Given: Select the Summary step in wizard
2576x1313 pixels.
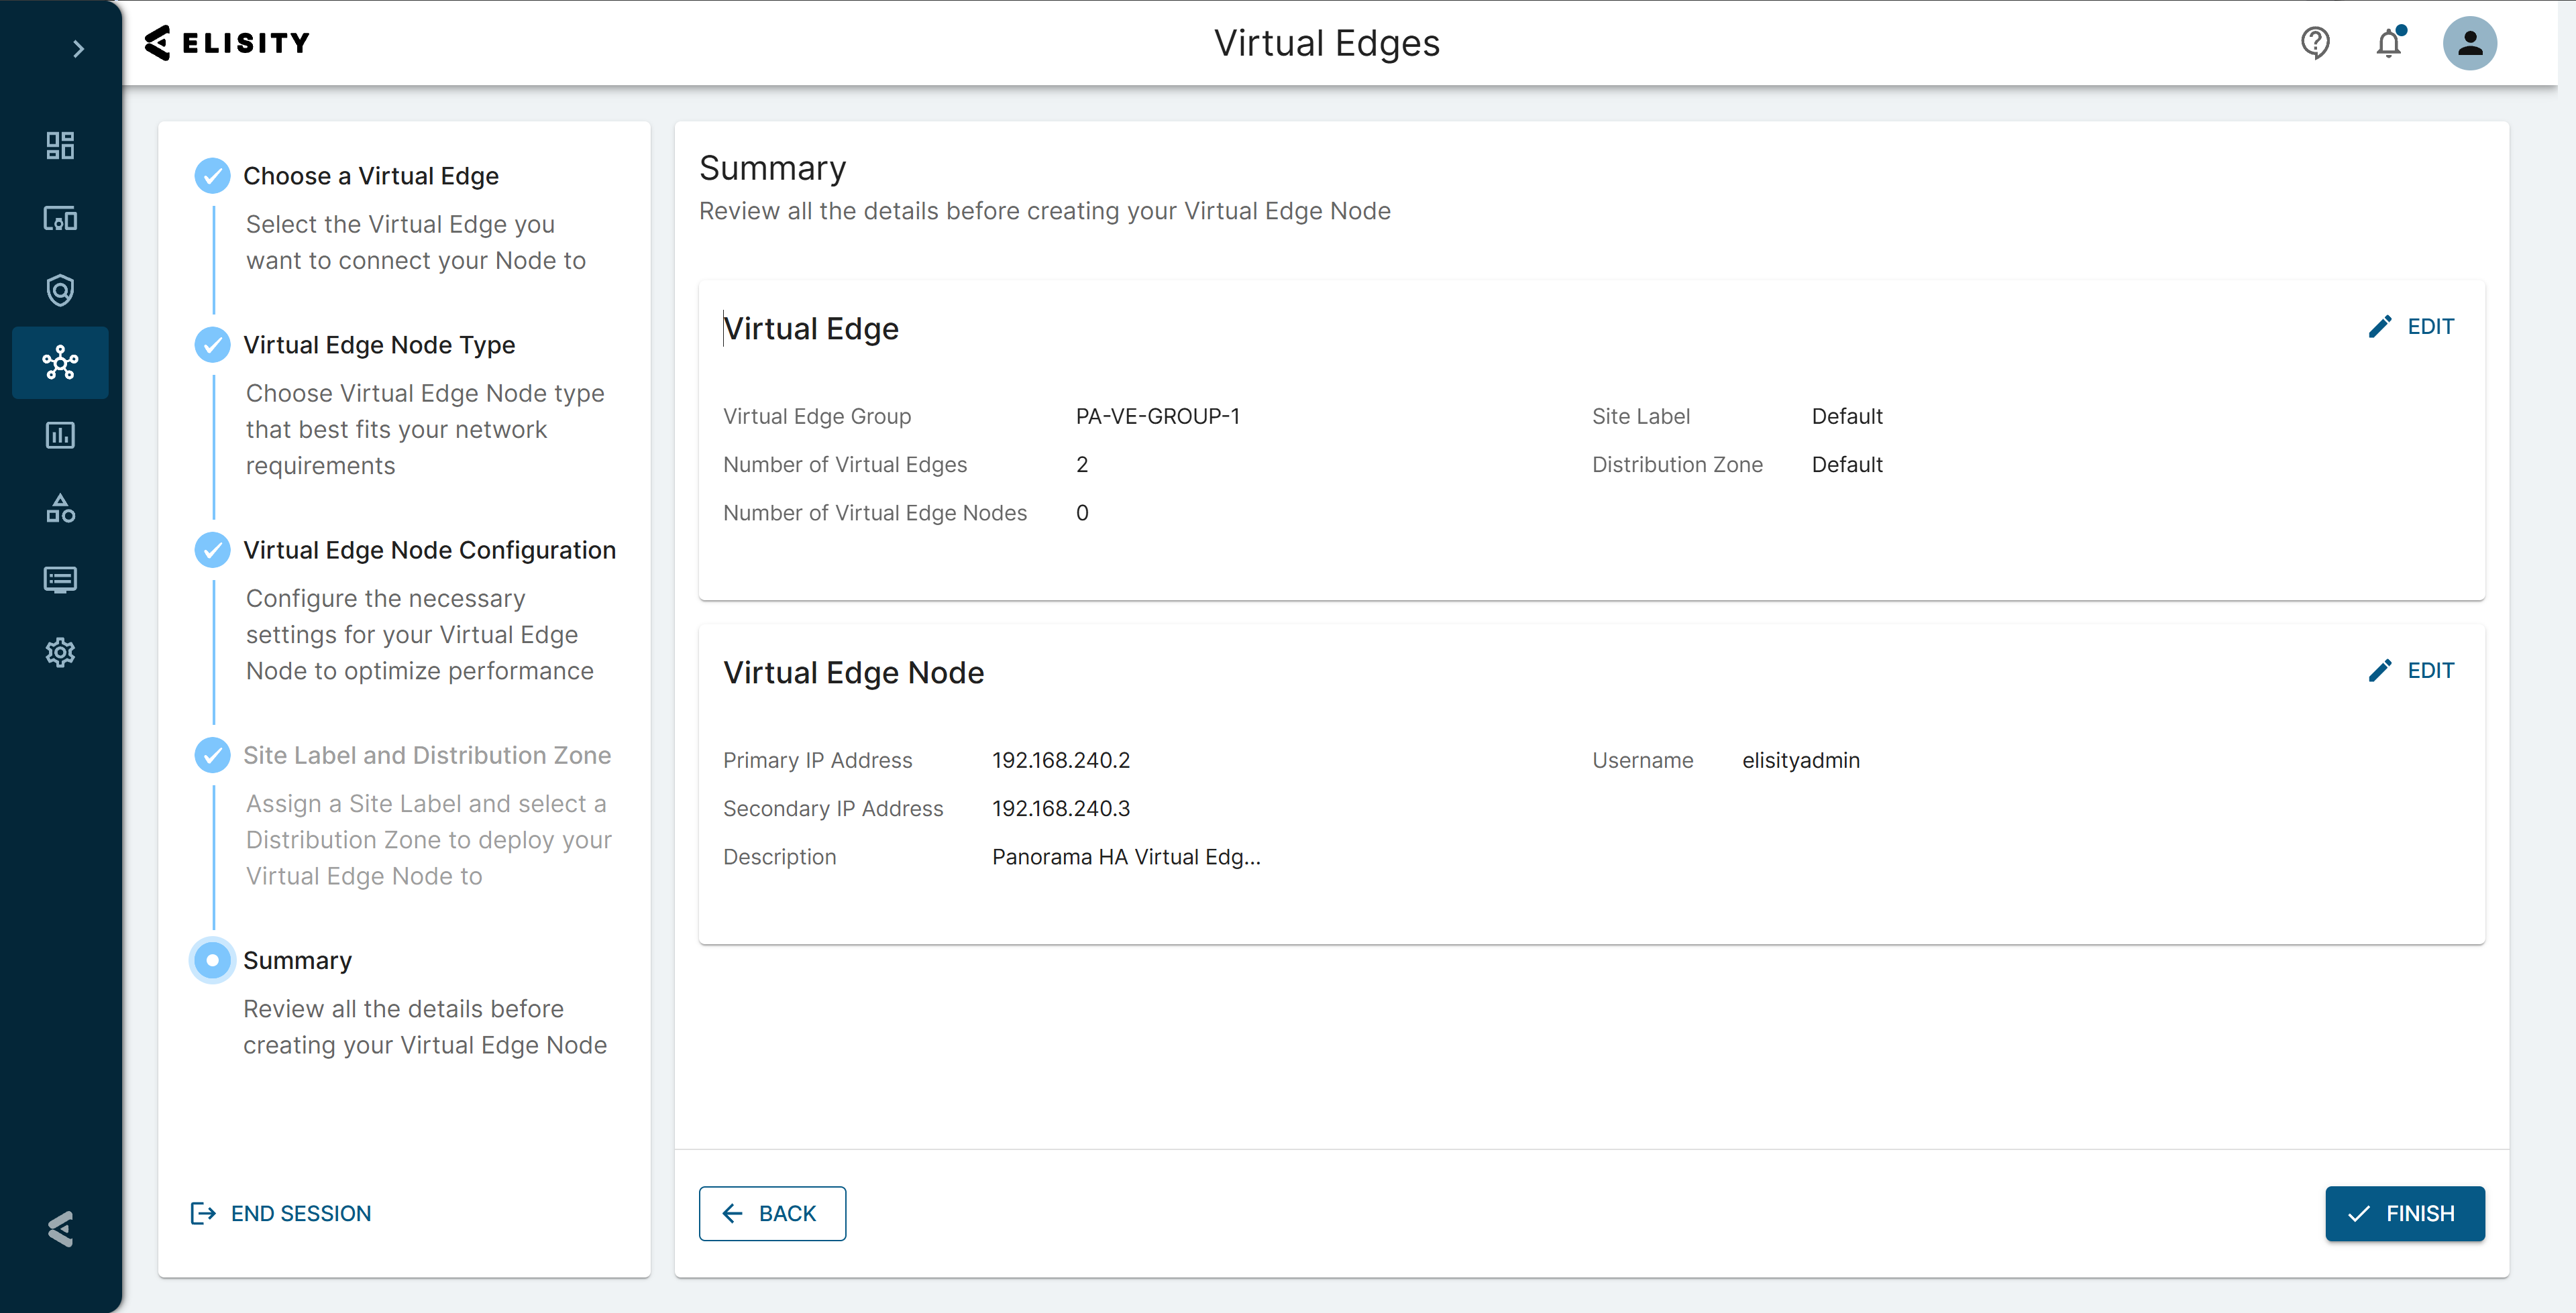Looking at the screenshot, I should 297,960.
